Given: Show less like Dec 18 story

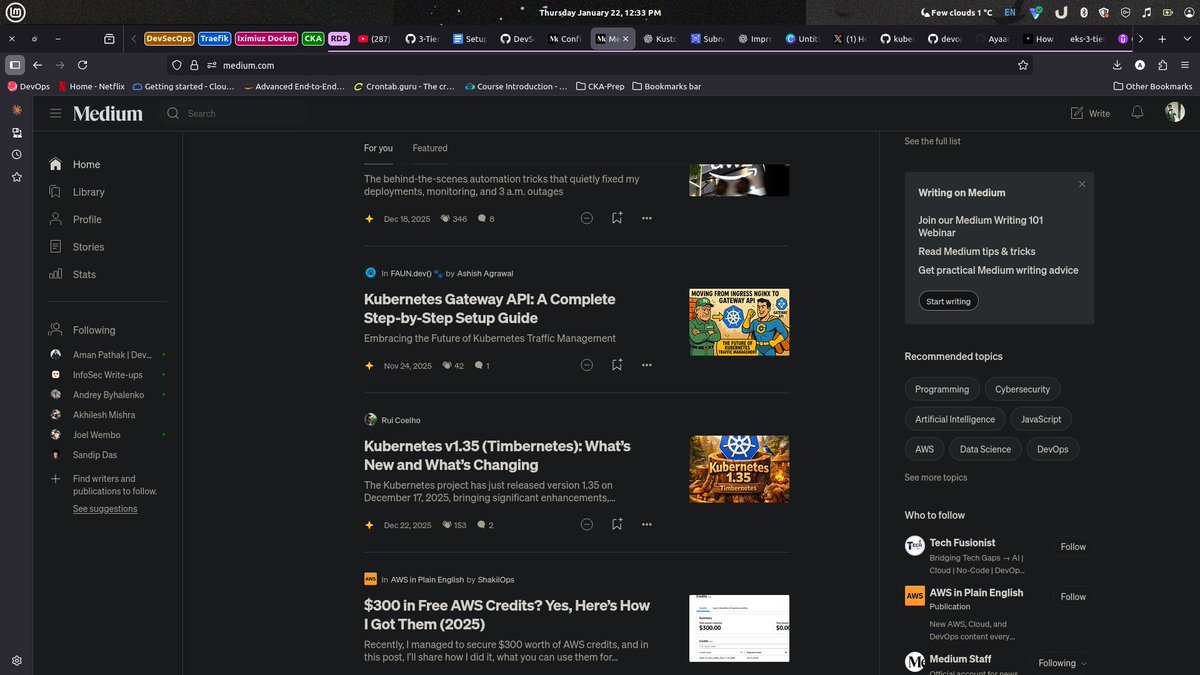Looking at the screenshot, I should pos(587,218).
